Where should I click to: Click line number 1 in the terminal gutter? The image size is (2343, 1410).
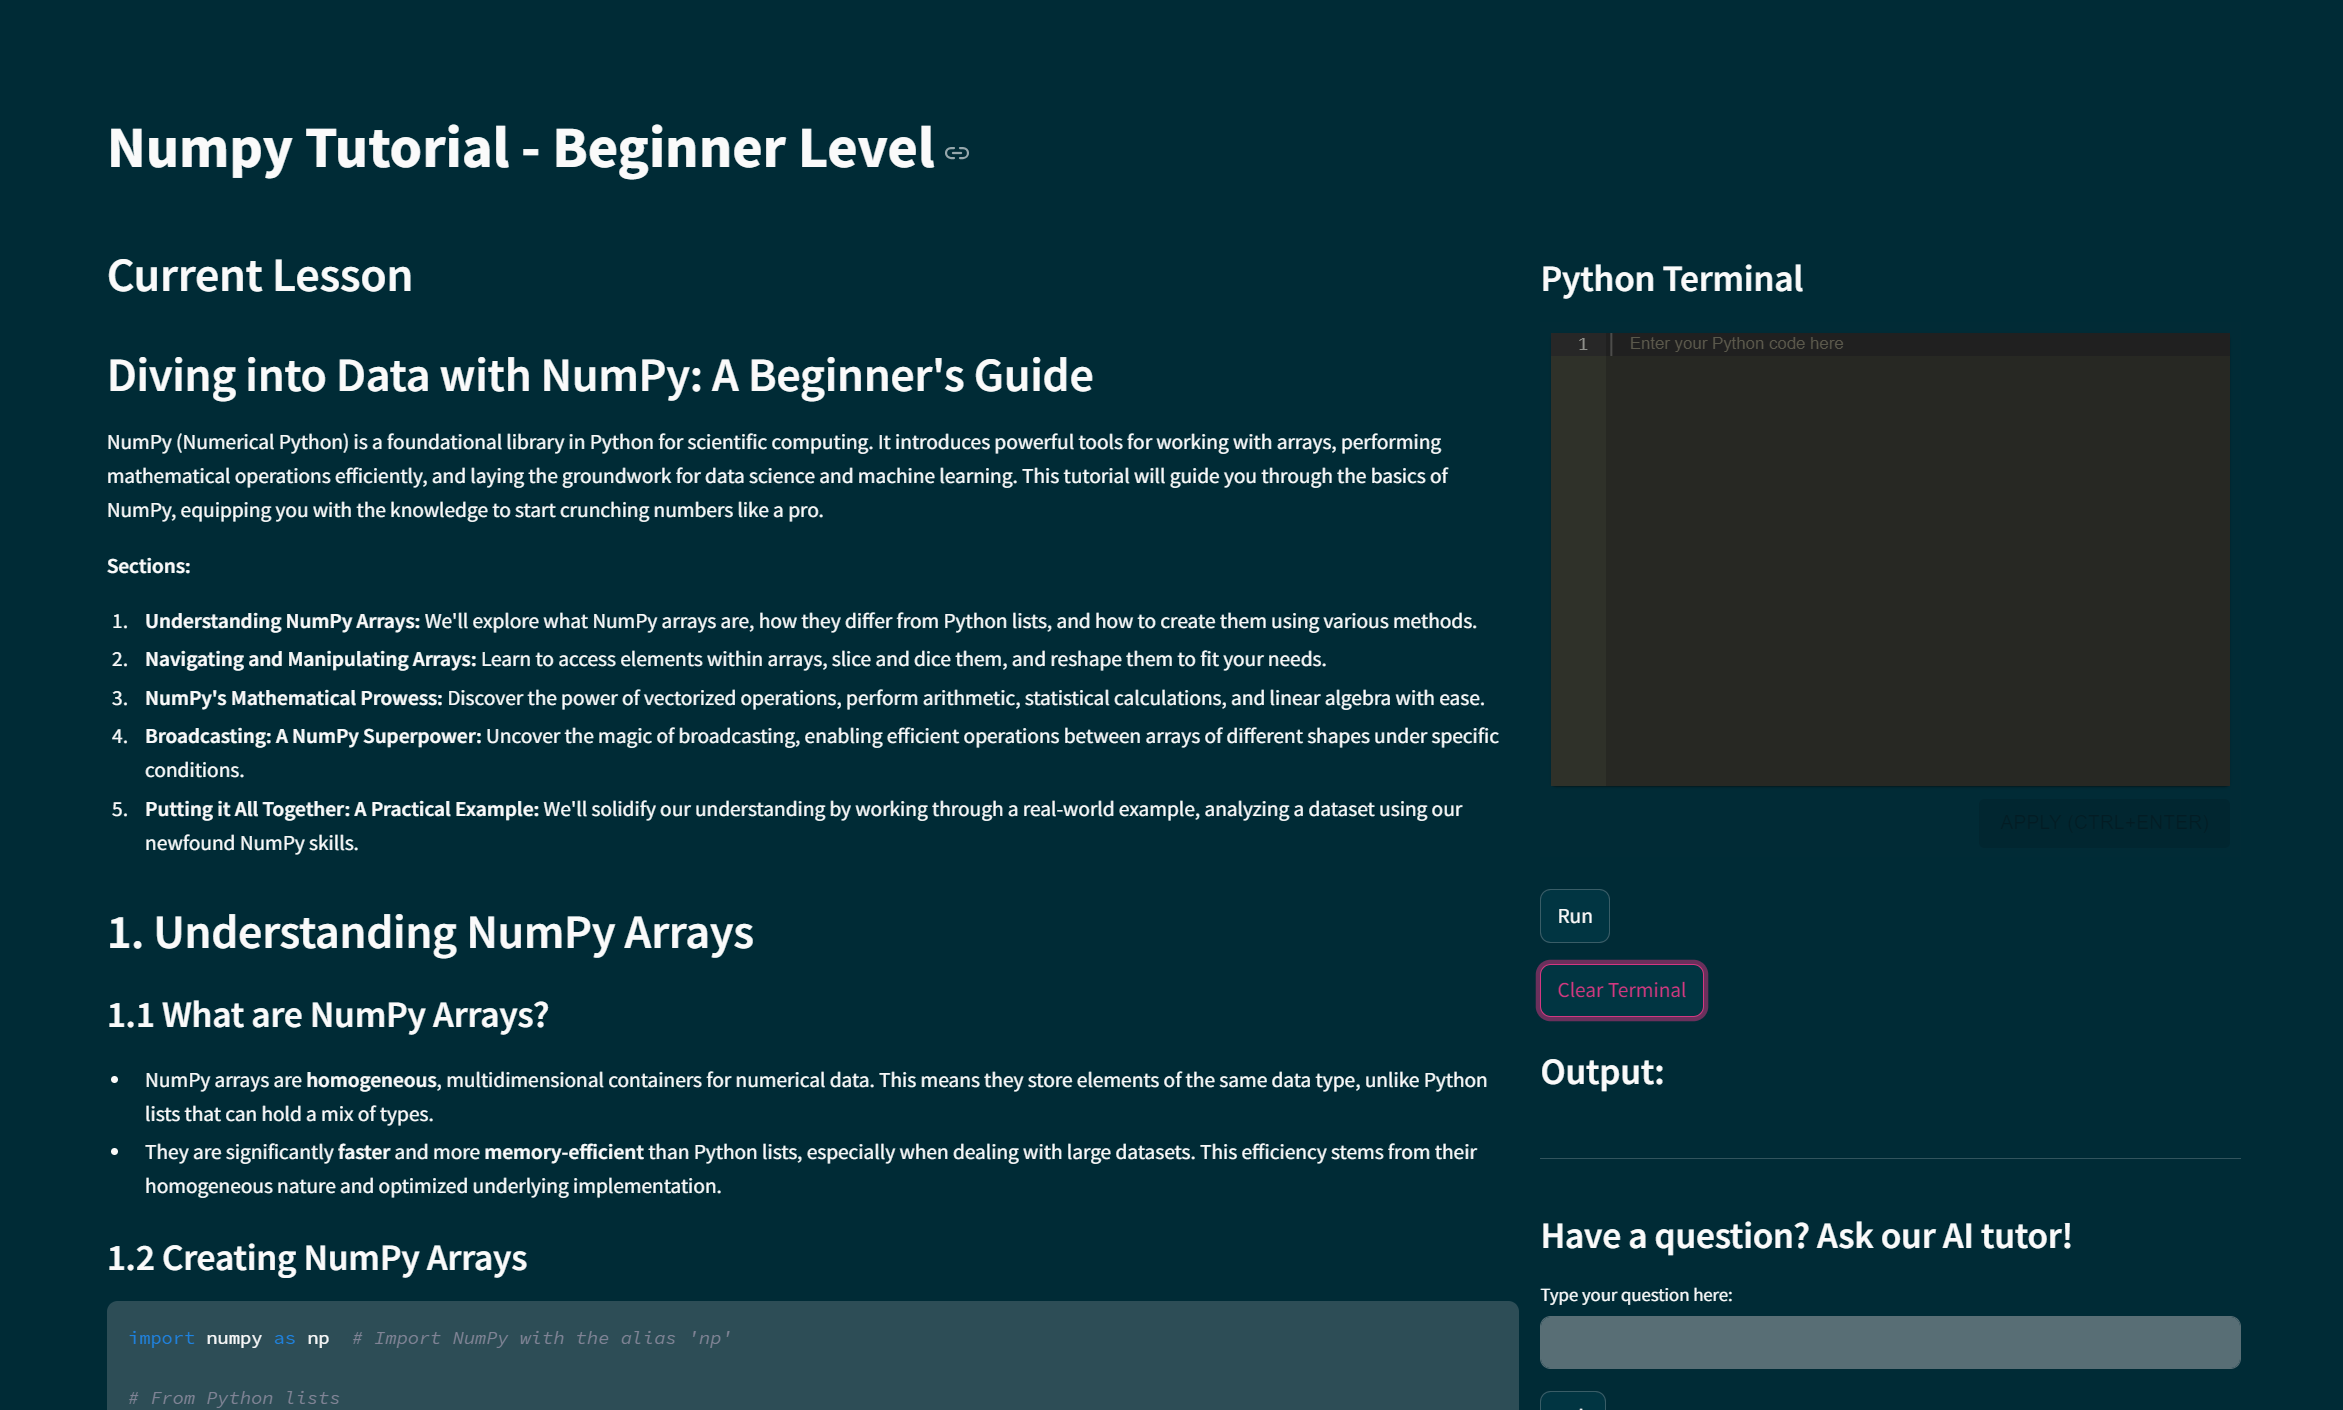[x=1581, y=343]
